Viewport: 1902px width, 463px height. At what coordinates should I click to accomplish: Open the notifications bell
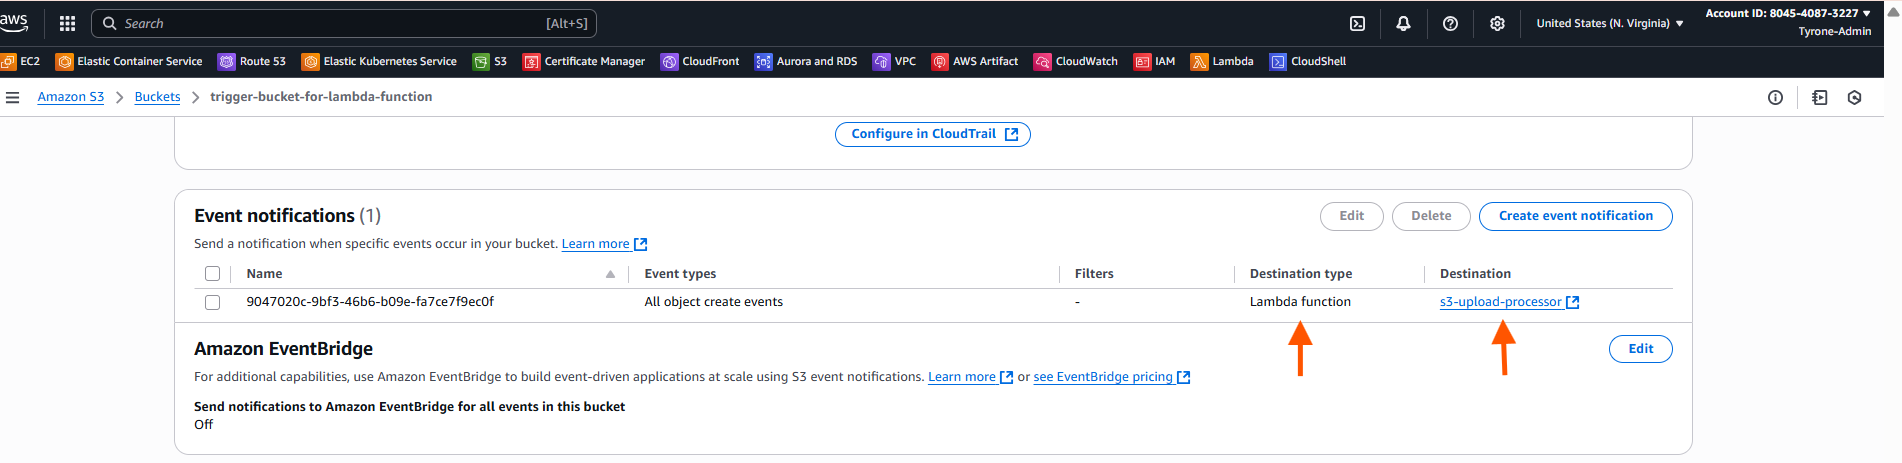pos(1403,23)
